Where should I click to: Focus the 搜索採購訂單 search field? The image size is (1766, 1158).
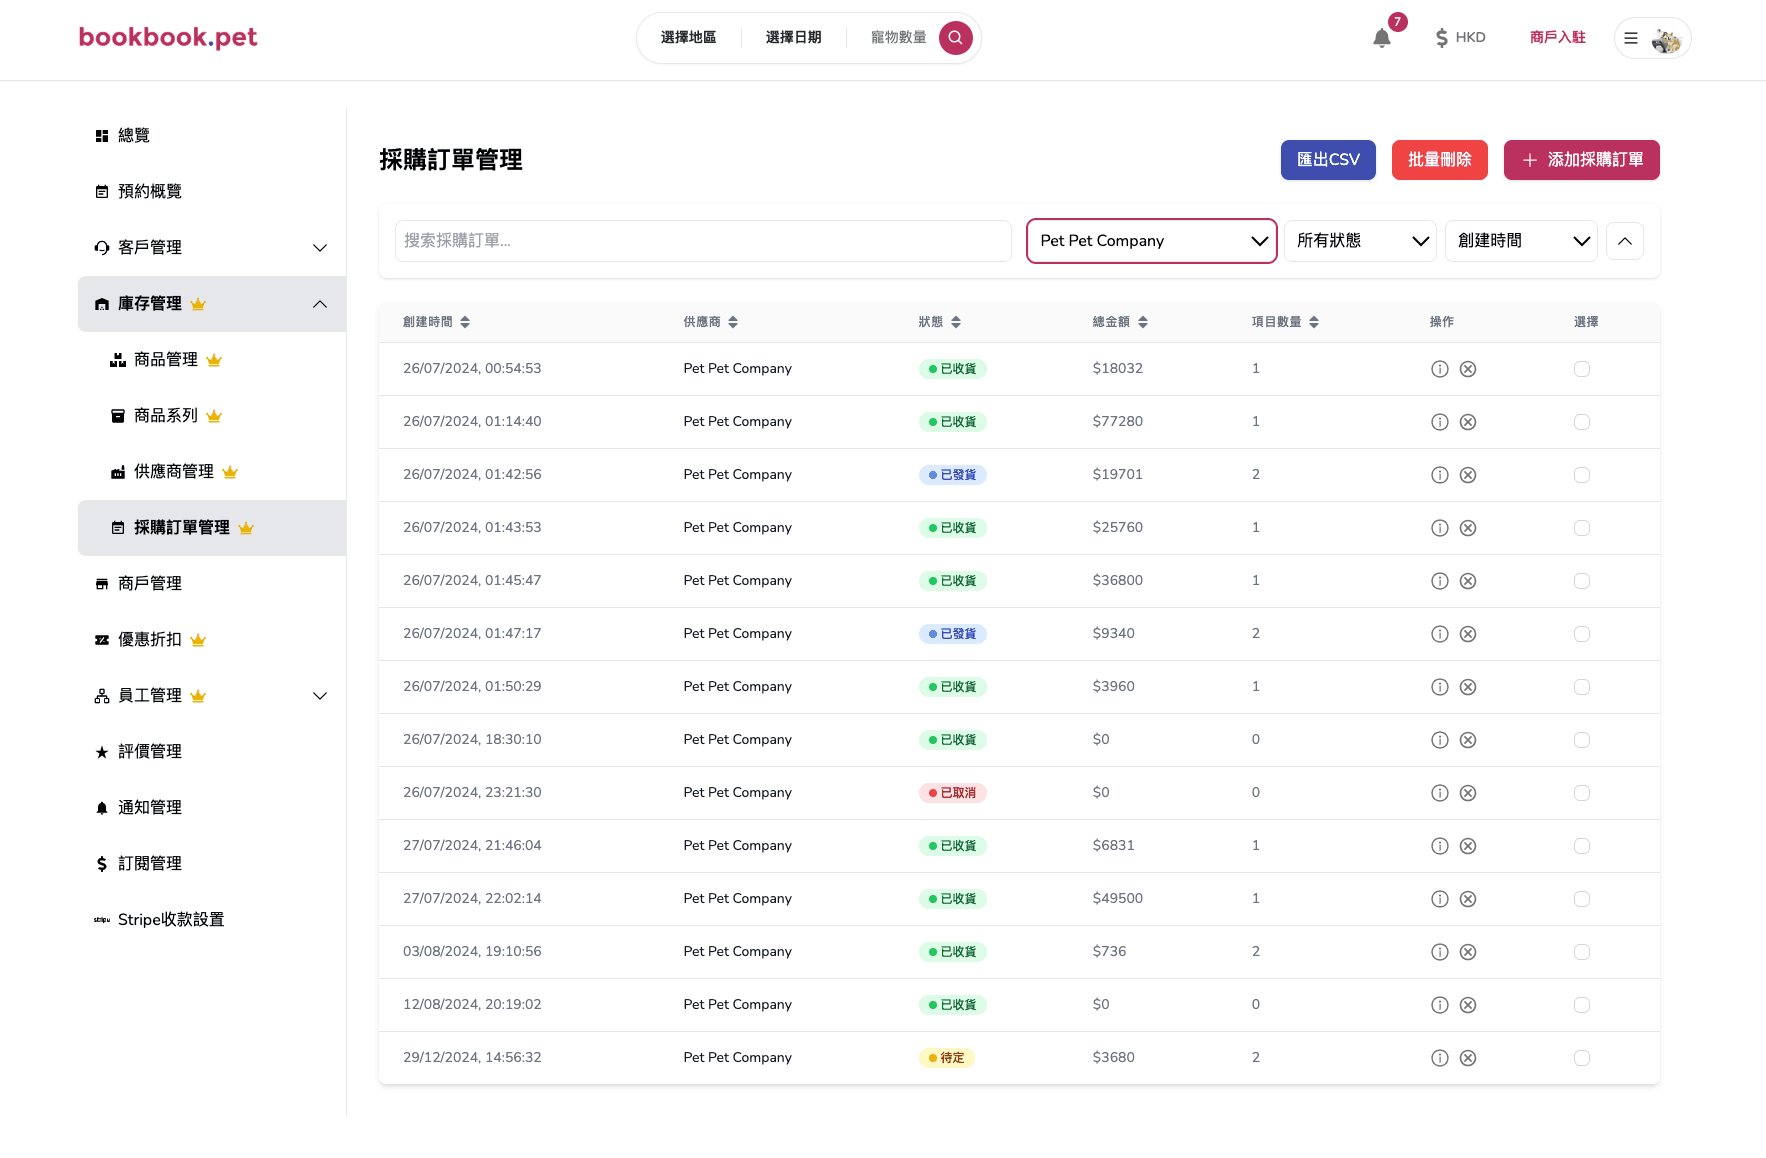(x=703, y=241)
